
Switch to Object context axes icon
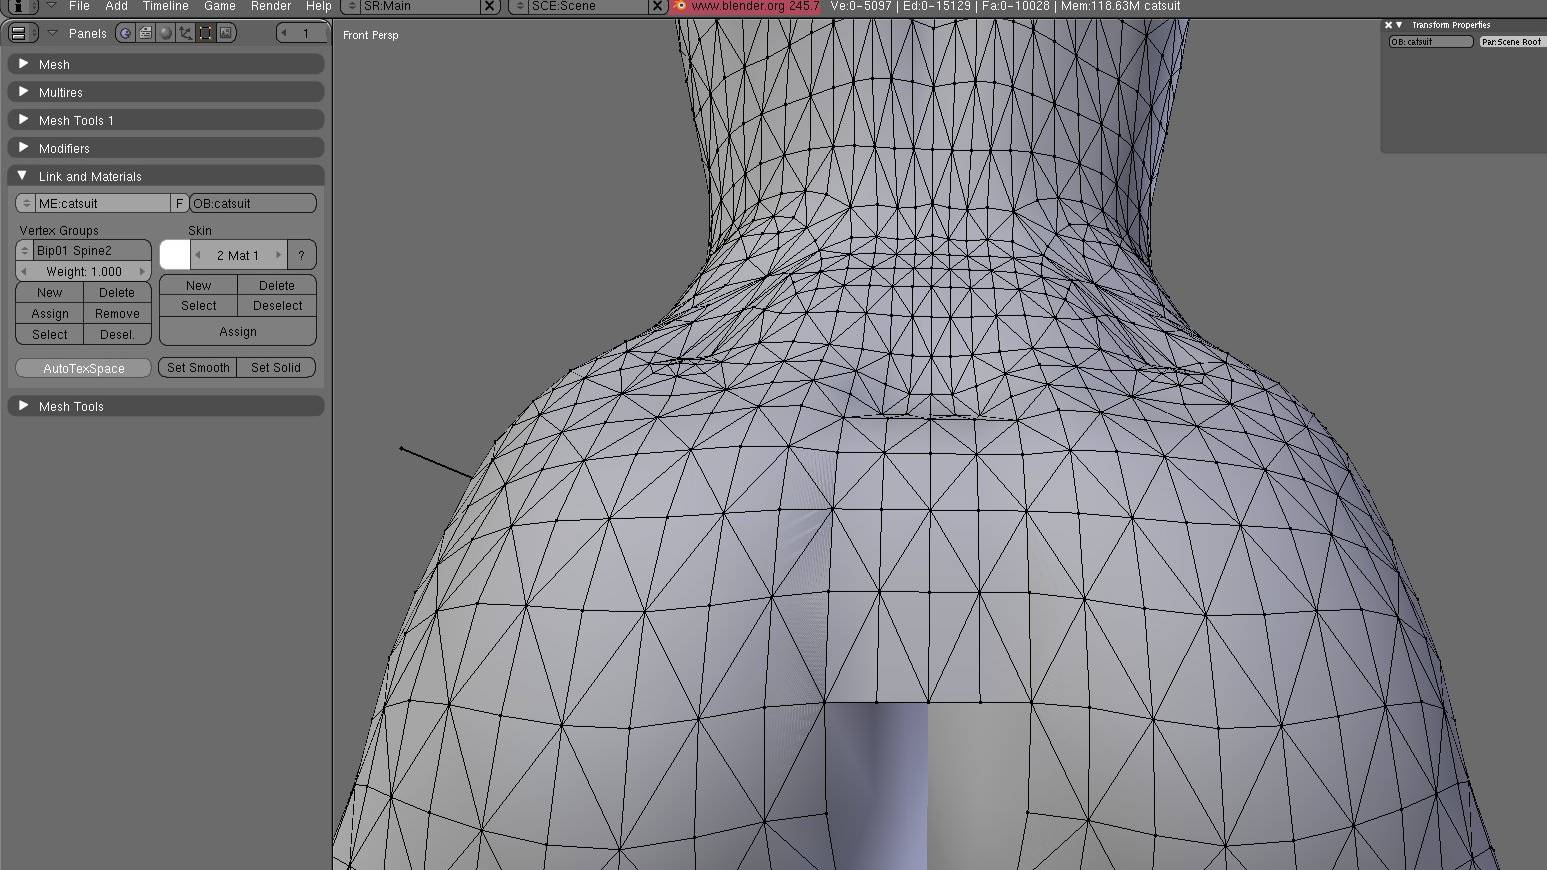tap(185, 33)
